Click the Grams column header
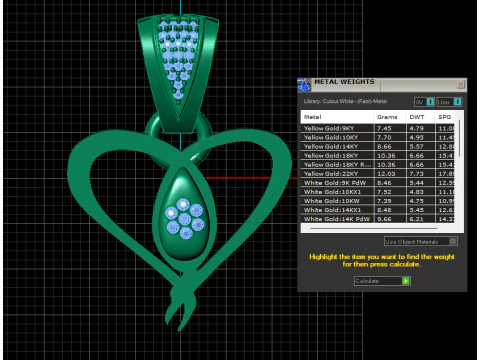This screenshot has width=480, height=360. click(390, 117)
